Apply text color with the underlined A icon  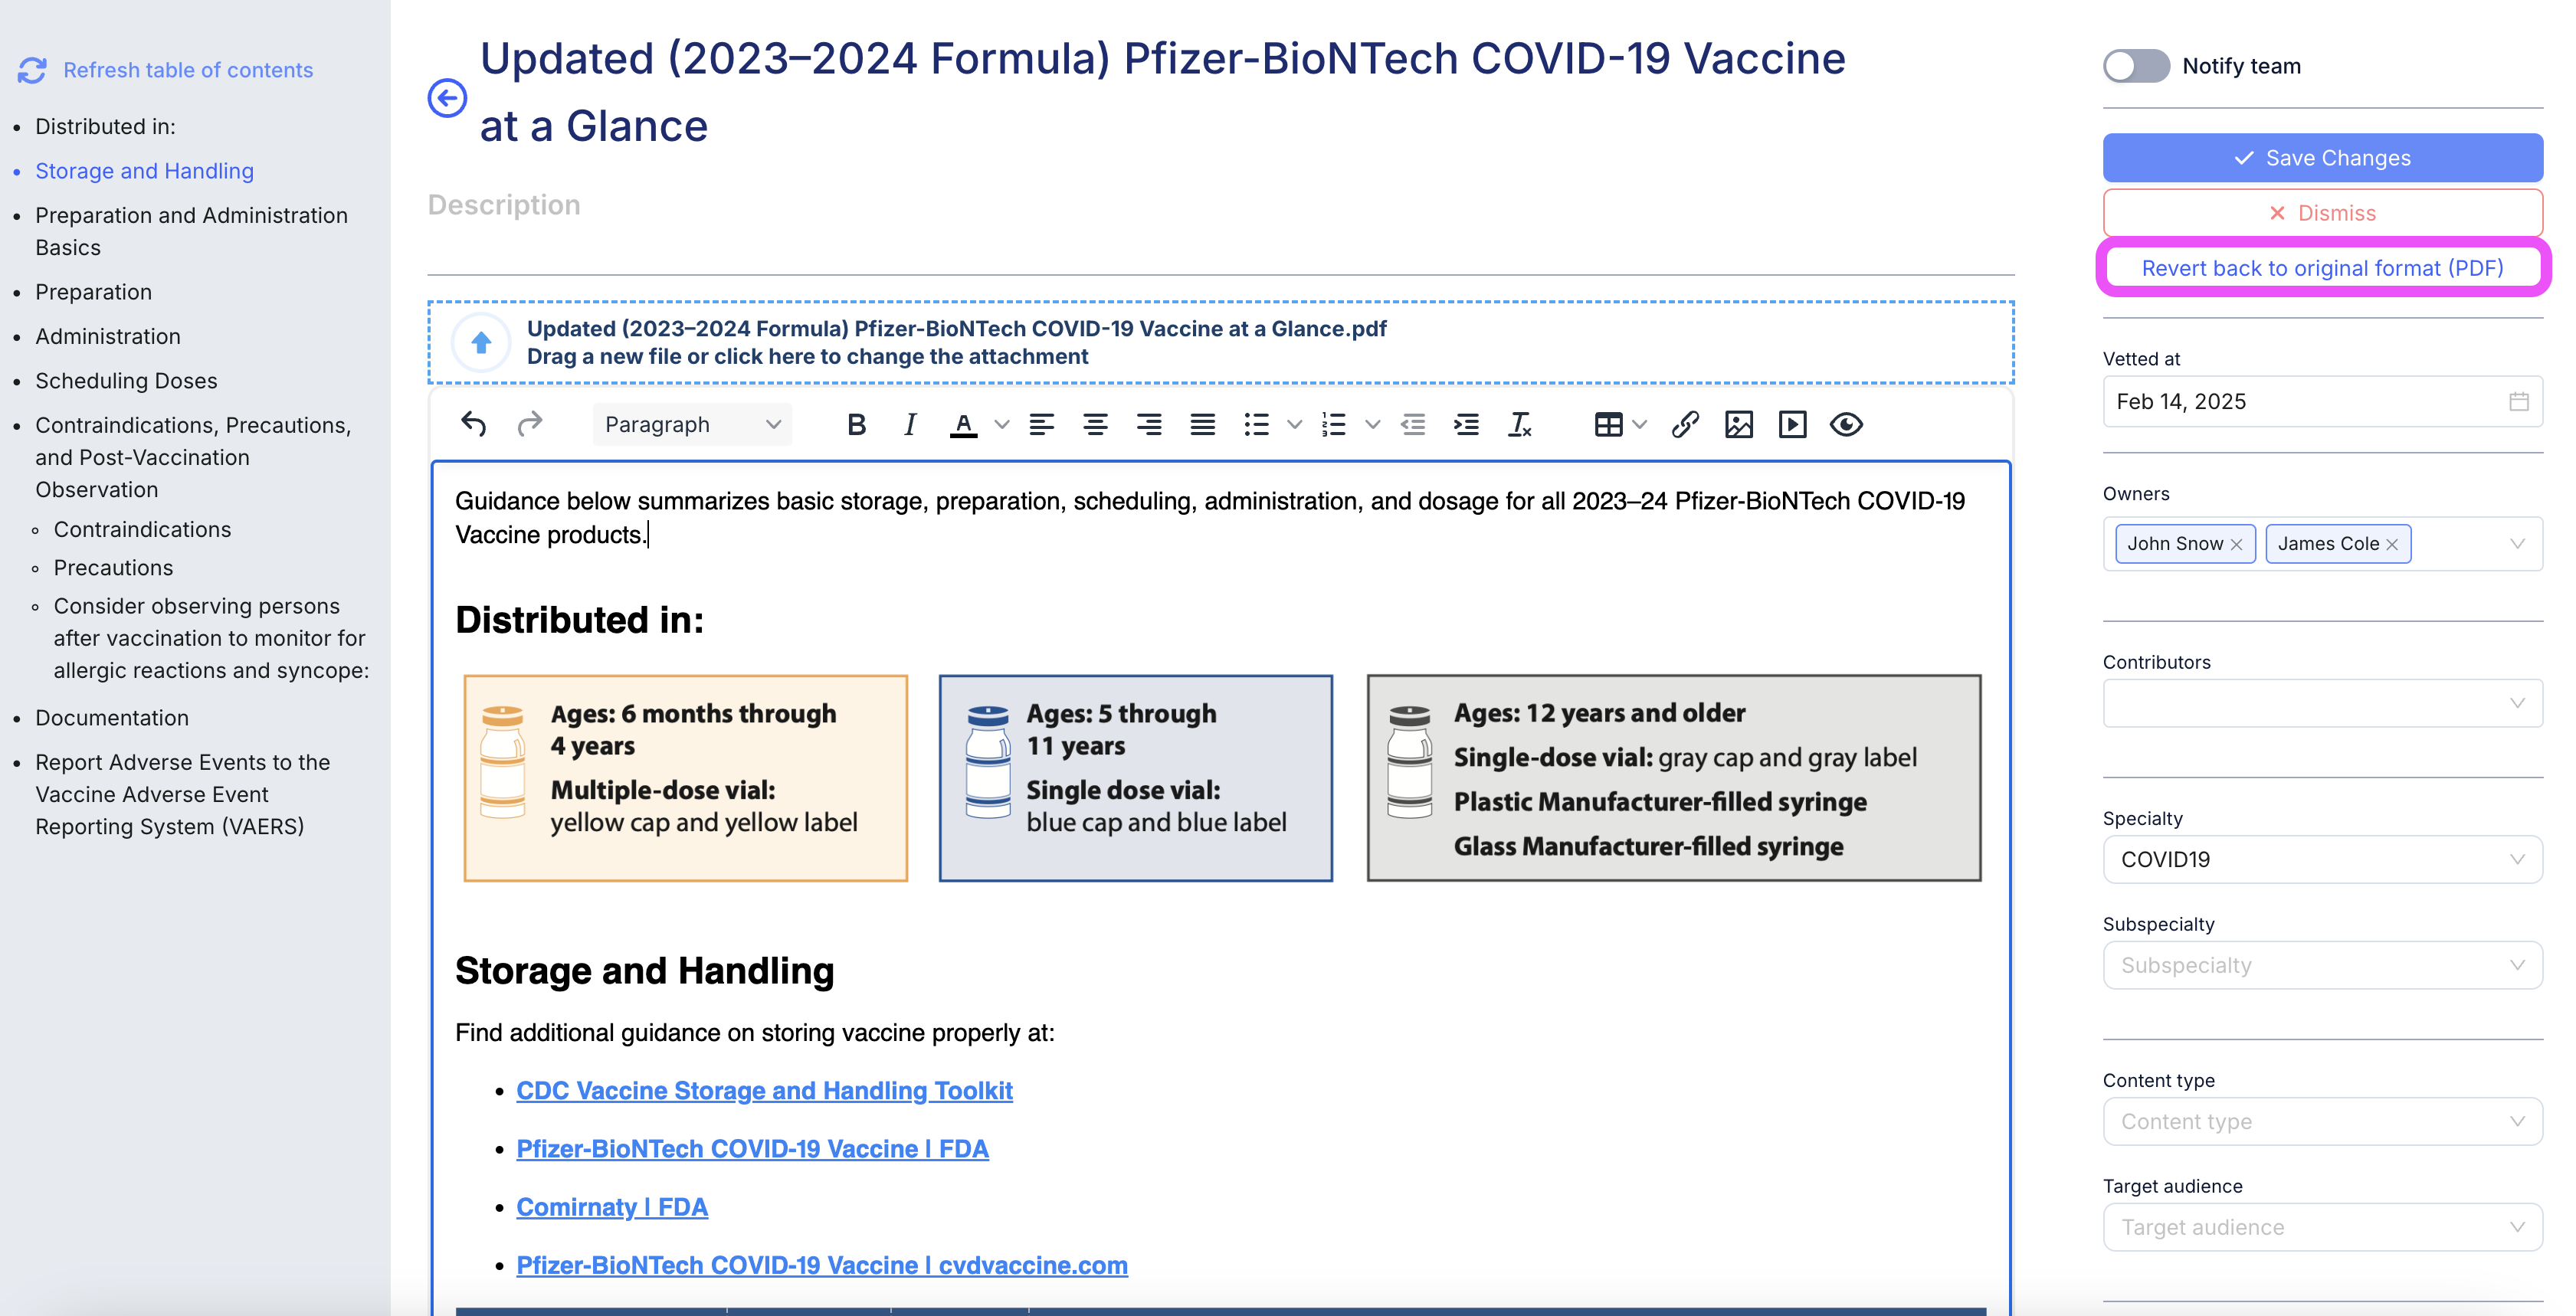point(963,424)
